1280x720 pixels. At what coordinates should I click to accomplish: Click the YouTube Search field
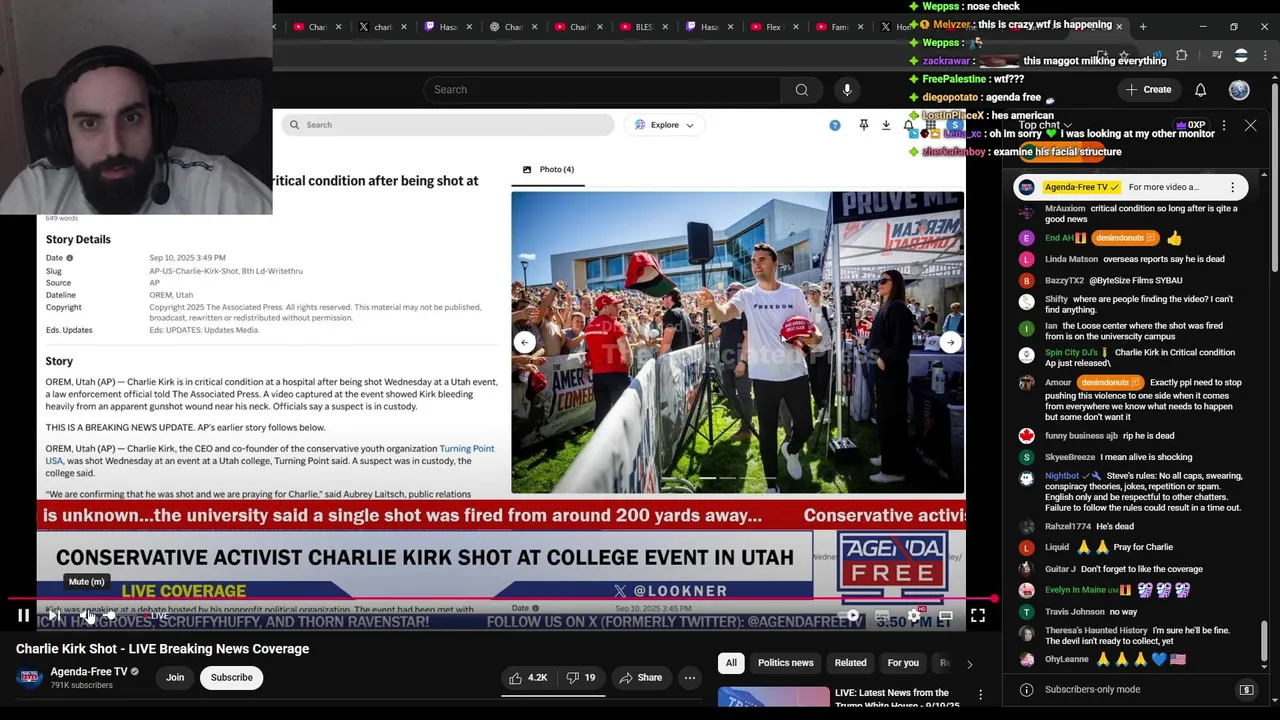pos(602,90)
